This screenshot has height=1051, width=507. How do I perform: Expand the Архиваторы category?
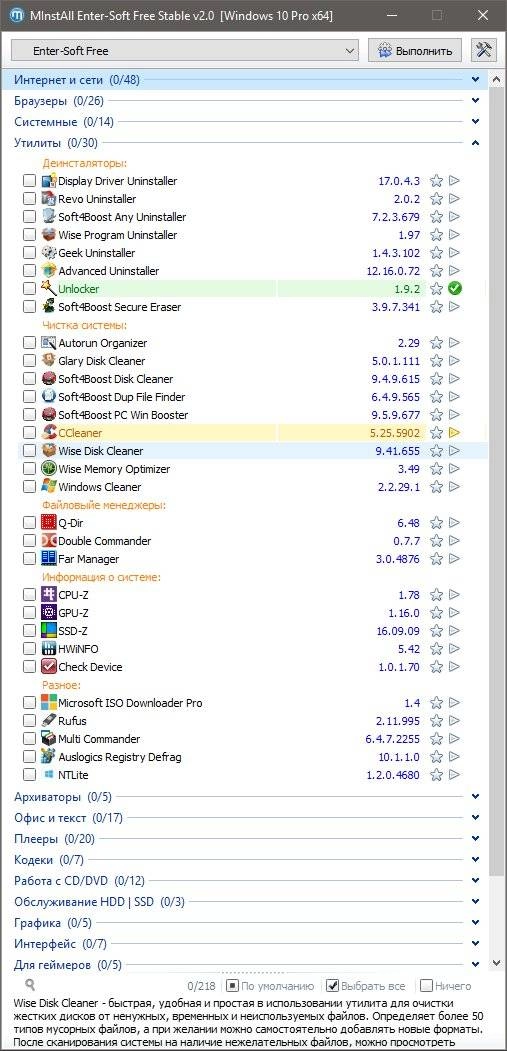coord(475,797)
